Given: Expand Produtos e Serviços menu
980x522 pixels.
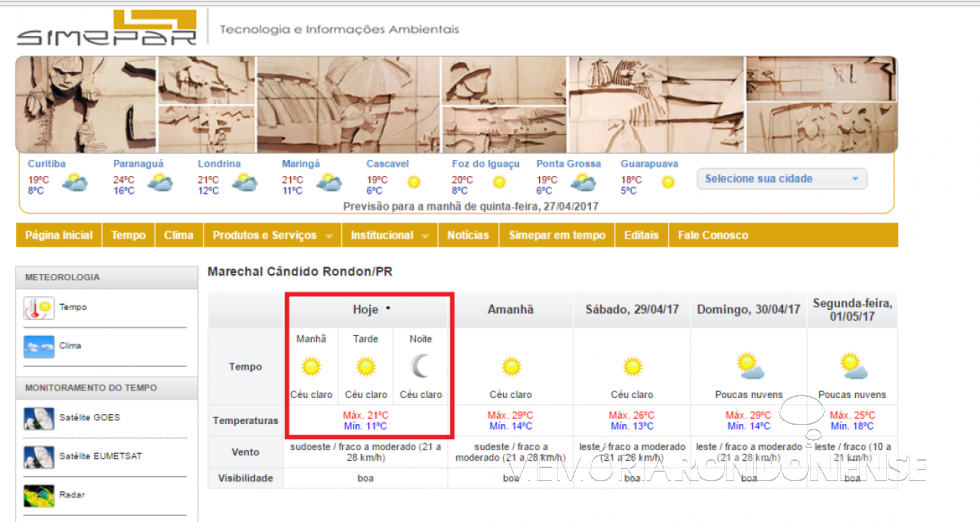Looking at the screenshot, I should pyautogui.click(x=272, y=235).
